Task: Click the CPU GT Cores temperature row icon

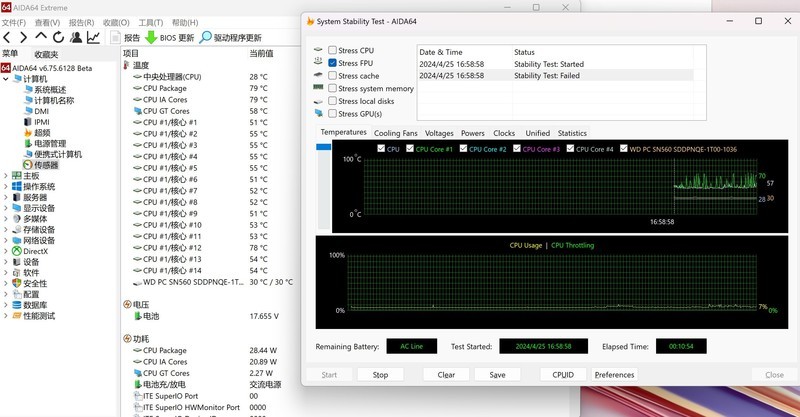Action: (137, 111)
